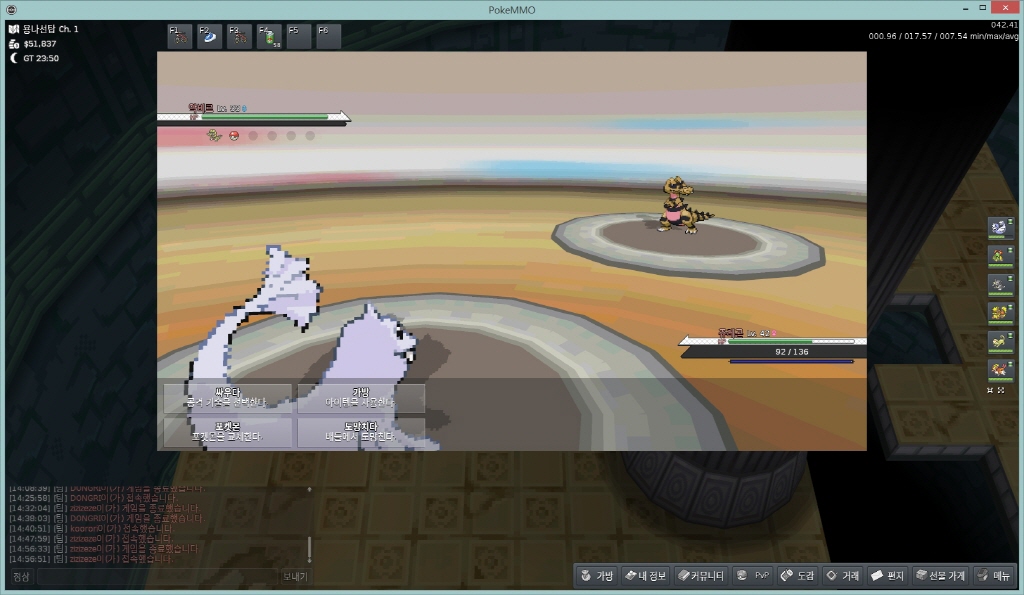Open 선물 가게 (Gift Shop)
The width and height of the screenshot is (1024, 595).
pos(940,575)
